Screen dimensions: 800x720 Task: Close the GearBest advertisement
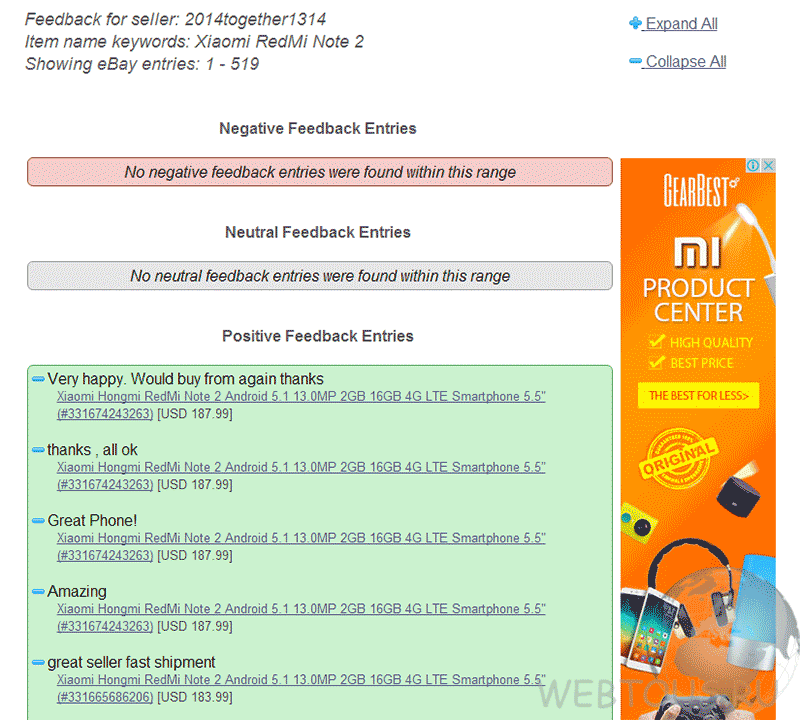[x=768, y=165]
